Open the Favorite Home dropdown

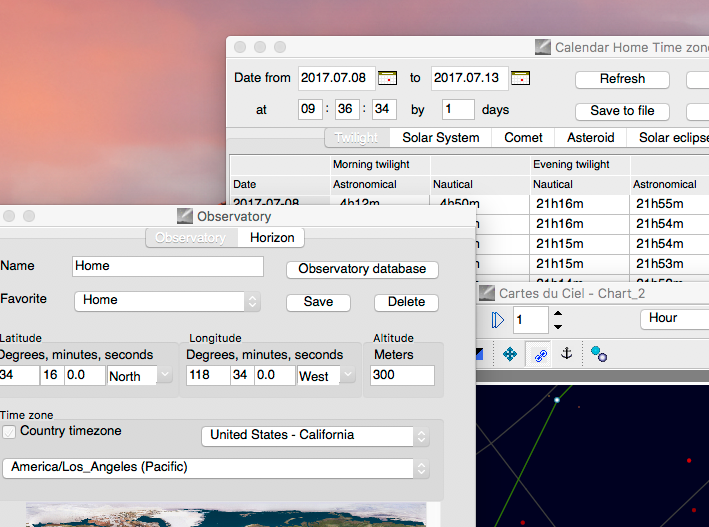point(167,300)
